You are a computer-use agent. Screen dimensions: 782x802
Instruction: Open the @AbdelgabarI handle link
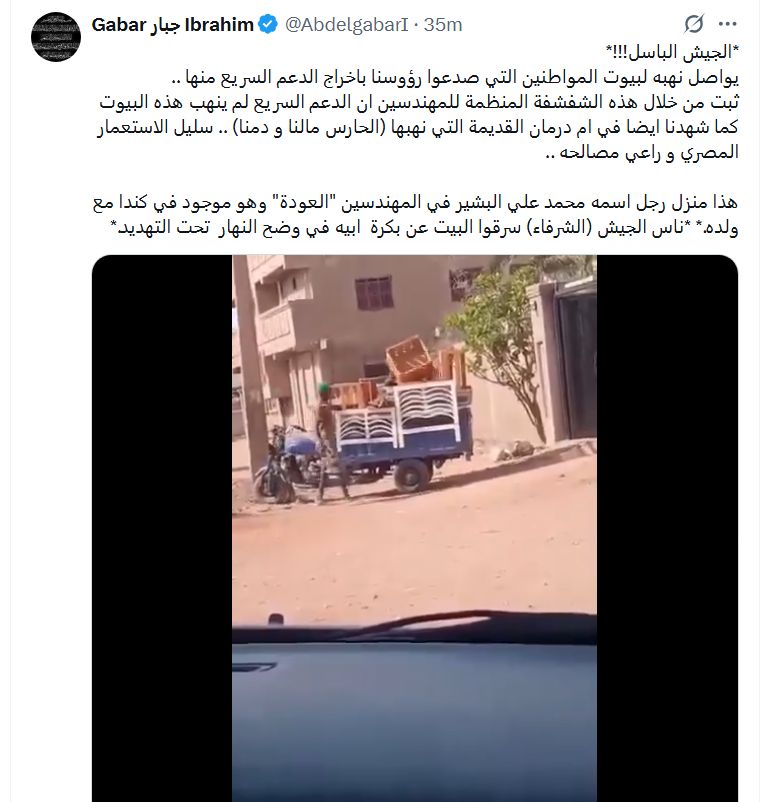coord(347,25)
